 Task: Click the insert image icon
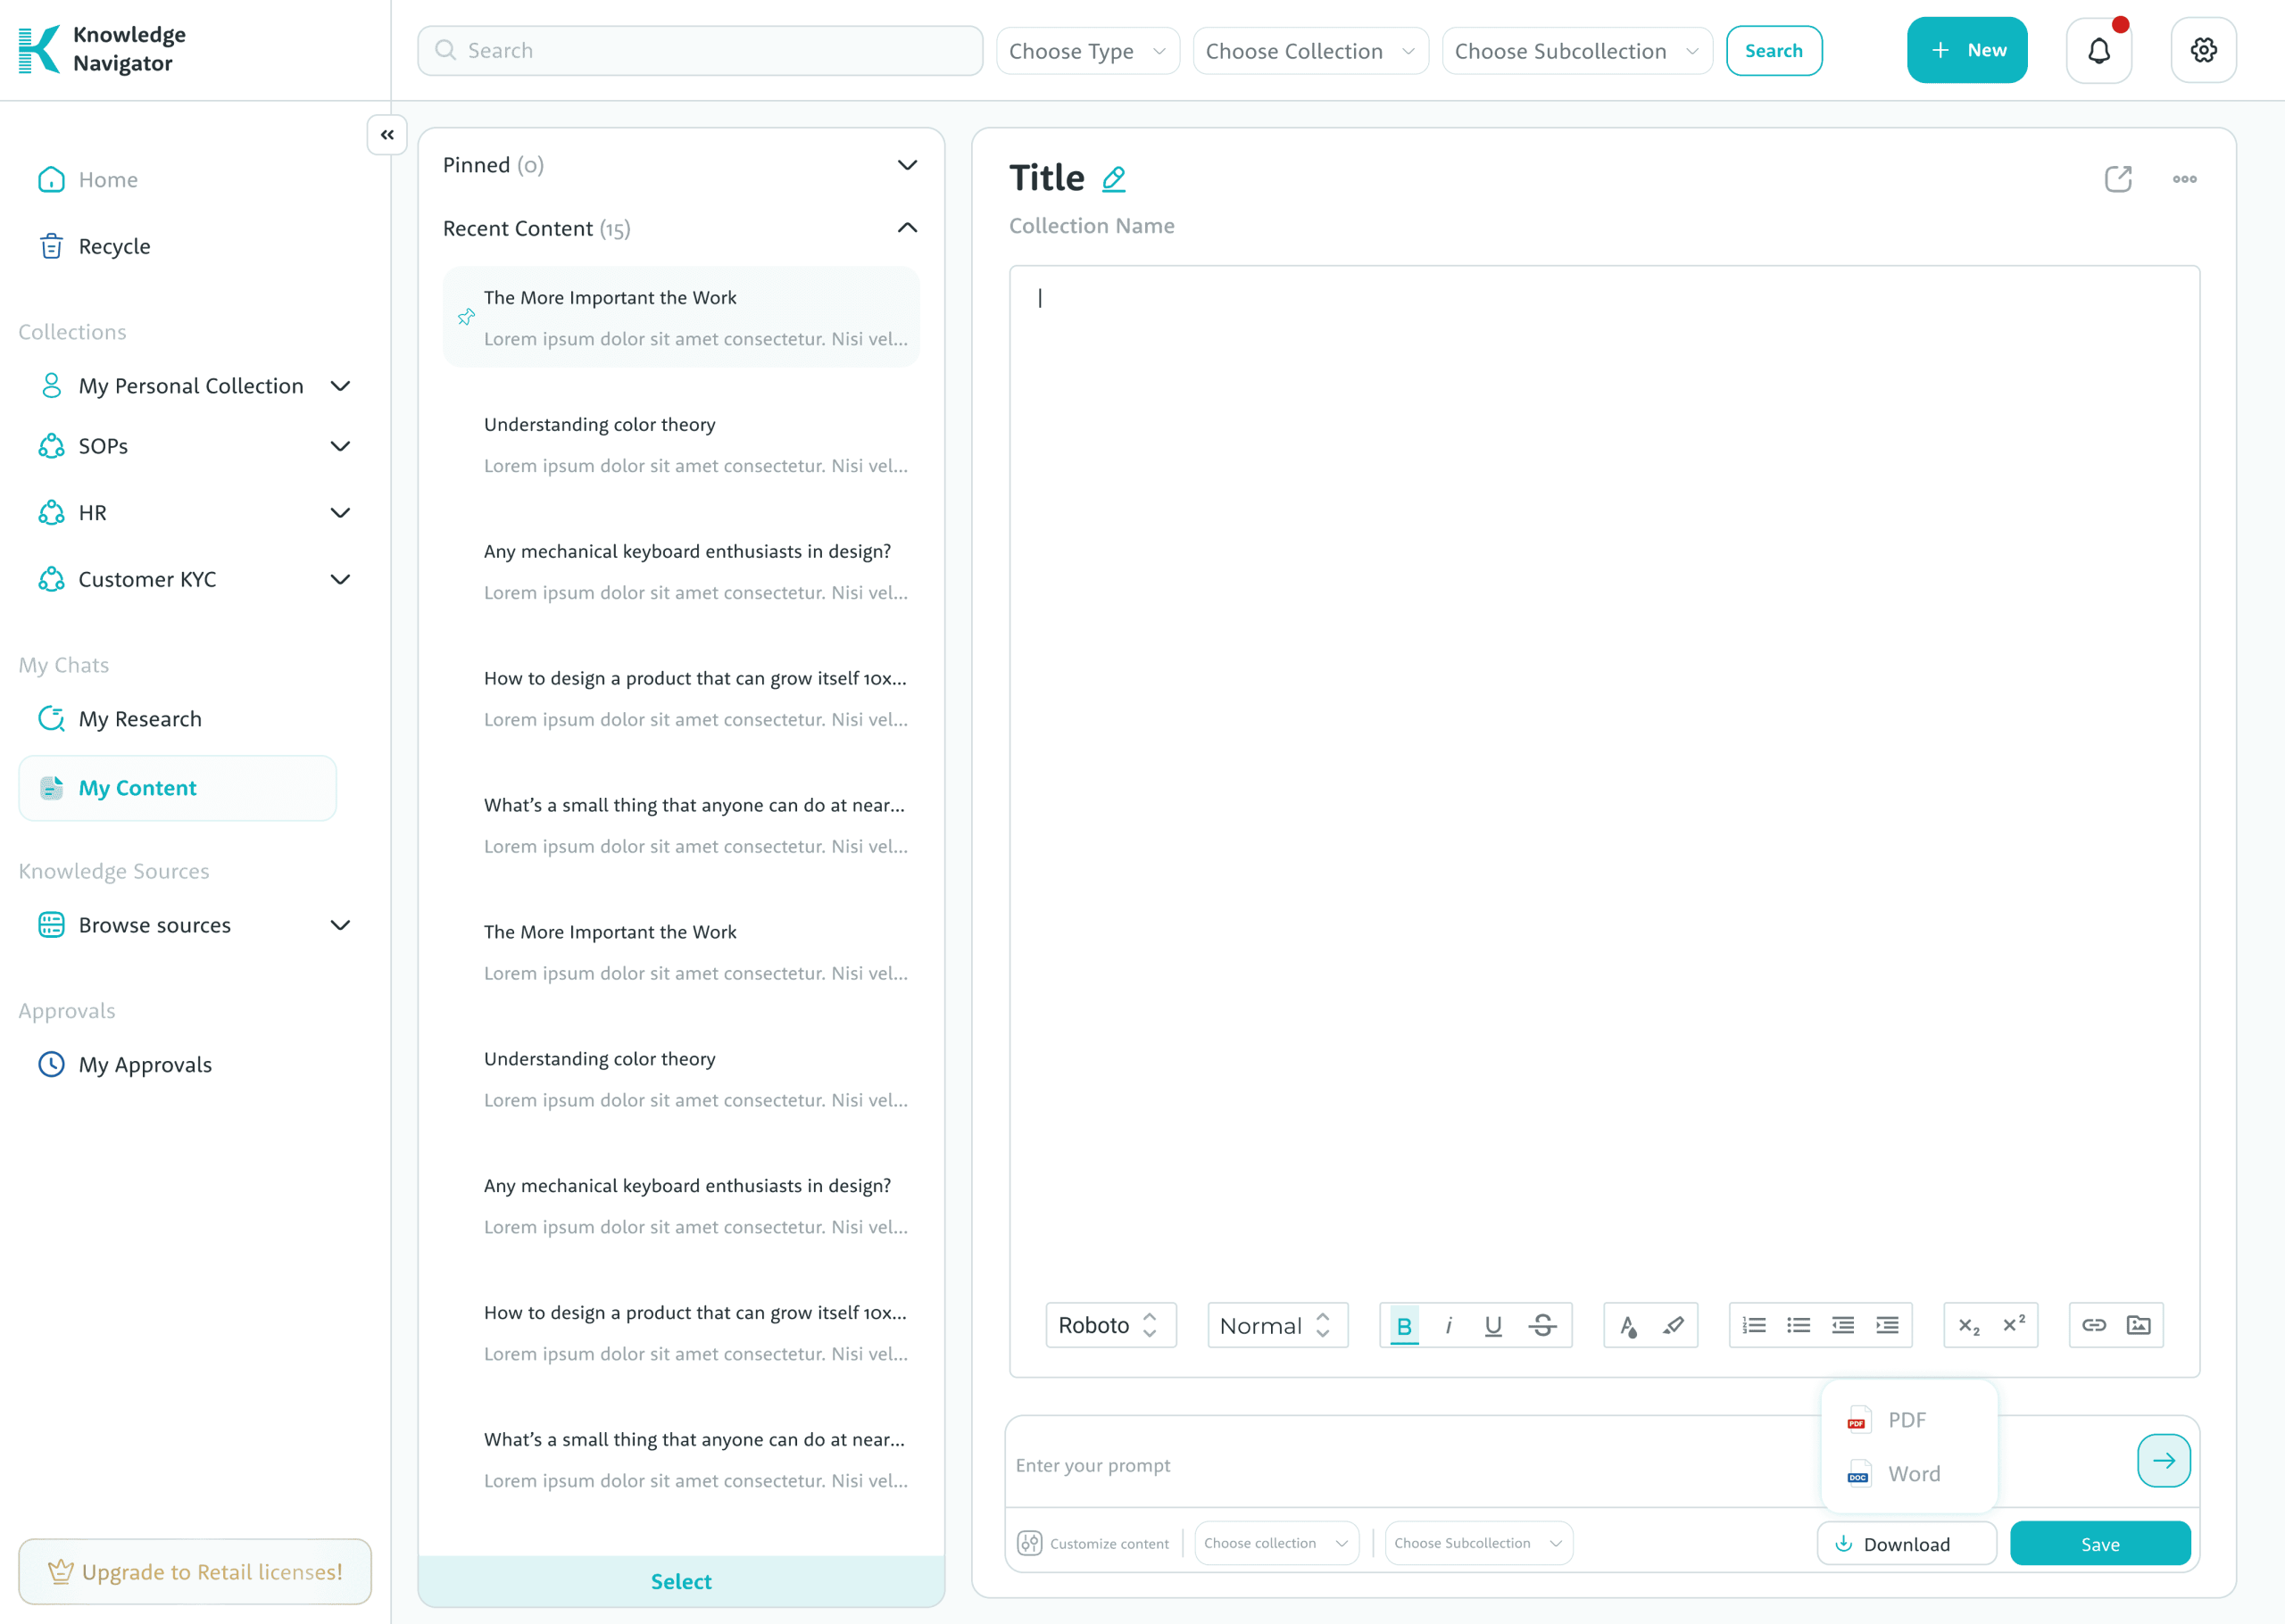point(2138,1325)
